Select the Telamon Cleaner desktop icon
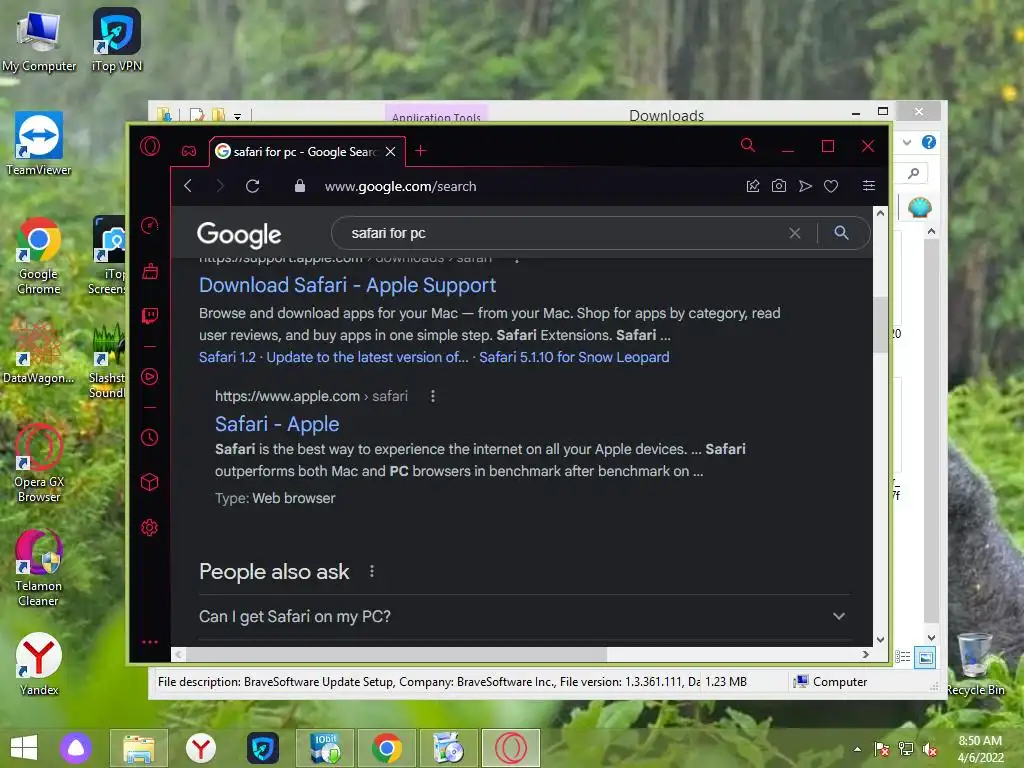The height and width of the screenshot is (768, 1024). click(x=39, y=568)
